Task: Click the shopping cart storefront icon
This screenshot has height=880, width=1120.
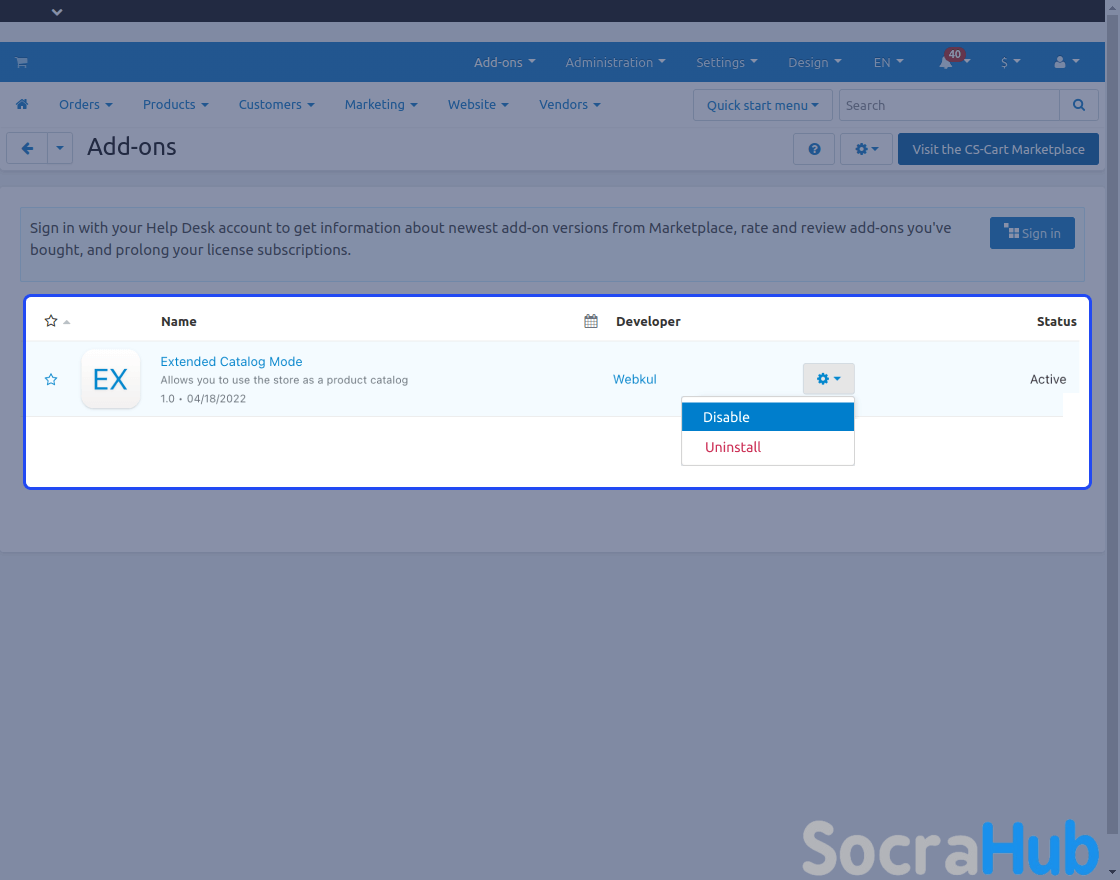Action: pos(21,62)
